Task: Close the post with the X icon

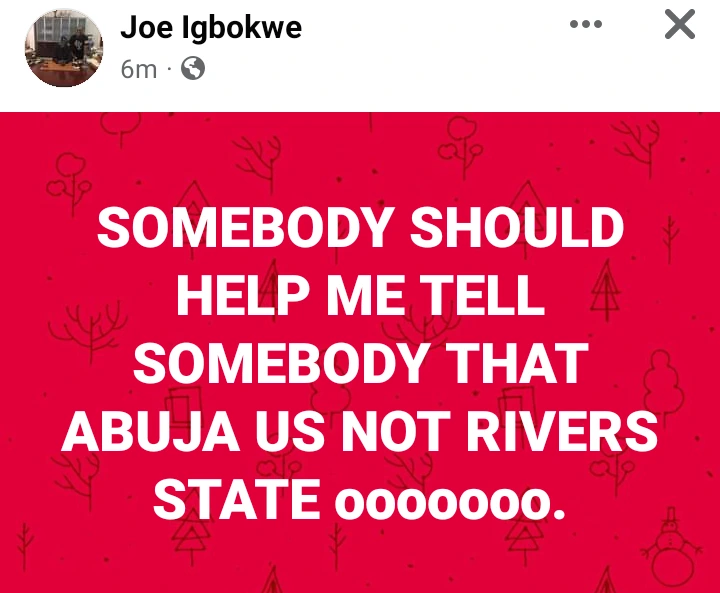Action: tap(680, 24)
